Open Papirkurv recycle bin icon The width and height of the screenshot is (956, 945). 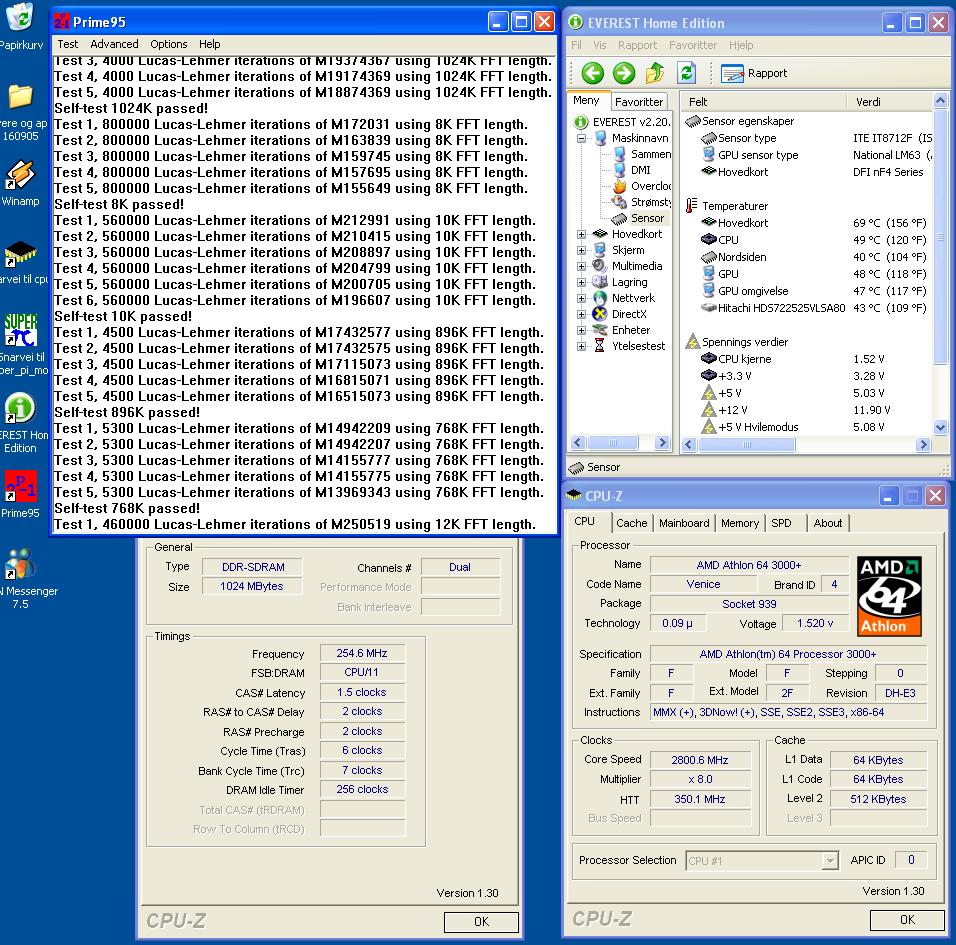point(21,26)
